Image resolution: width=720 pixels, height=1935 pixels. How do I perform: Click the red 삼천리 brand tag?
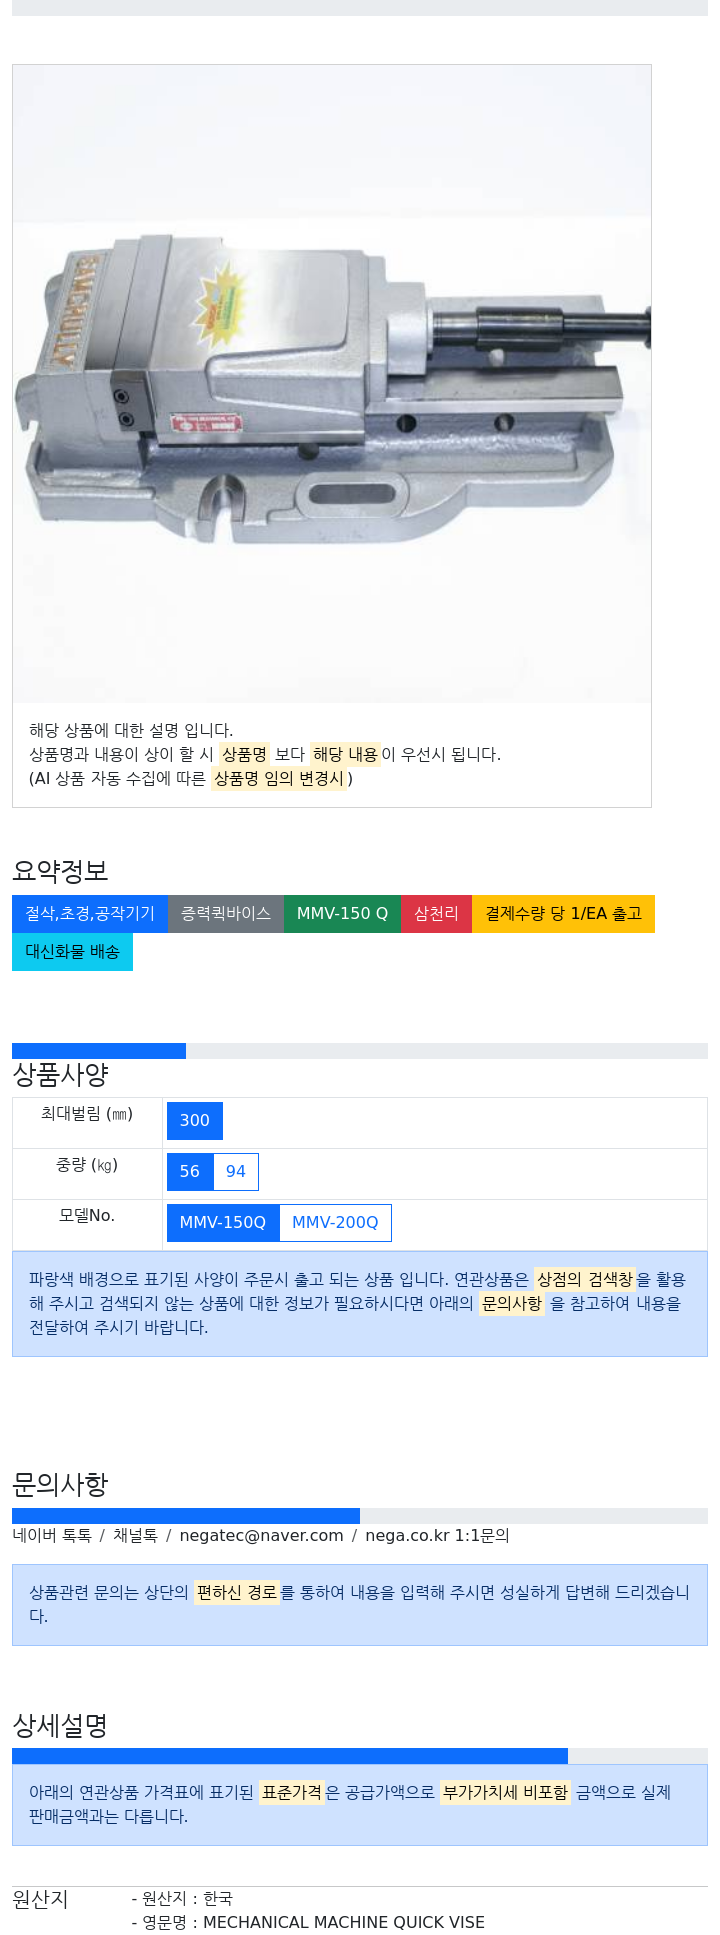[436, 914]
